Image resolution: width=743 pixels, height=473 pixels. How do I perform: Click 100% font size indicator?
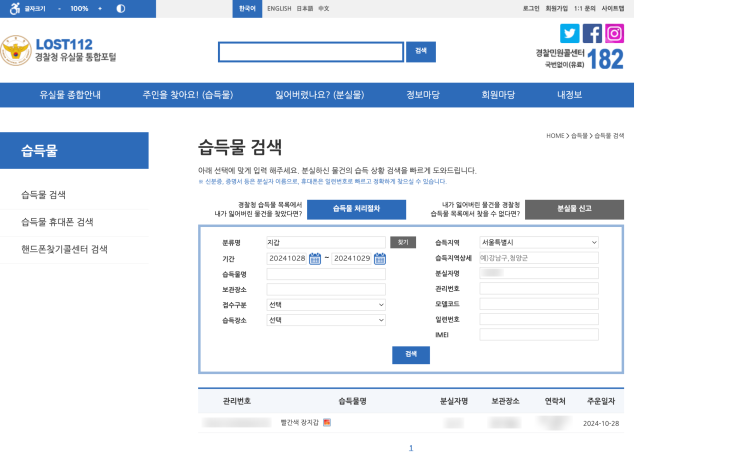(79, 9)
